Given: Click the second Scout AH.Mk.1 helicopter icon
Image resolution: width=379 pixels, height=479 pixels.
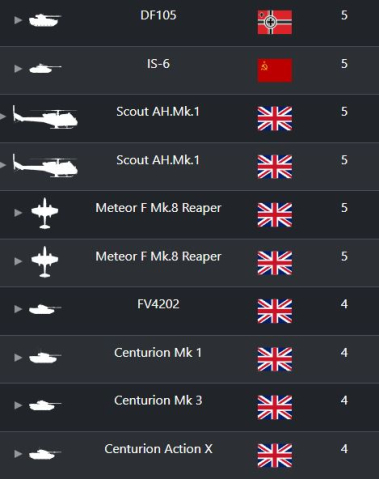Looking at the screenshot, I should pyautogui.click(x=45, y=166).
